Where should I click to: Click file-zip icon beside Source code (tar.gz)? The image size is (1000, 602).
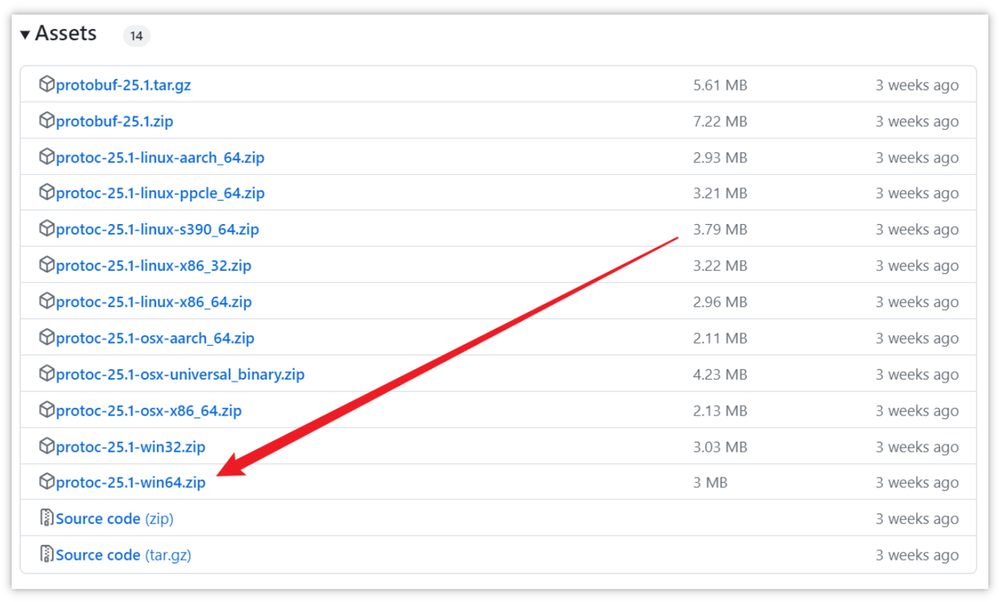[46, 554]
